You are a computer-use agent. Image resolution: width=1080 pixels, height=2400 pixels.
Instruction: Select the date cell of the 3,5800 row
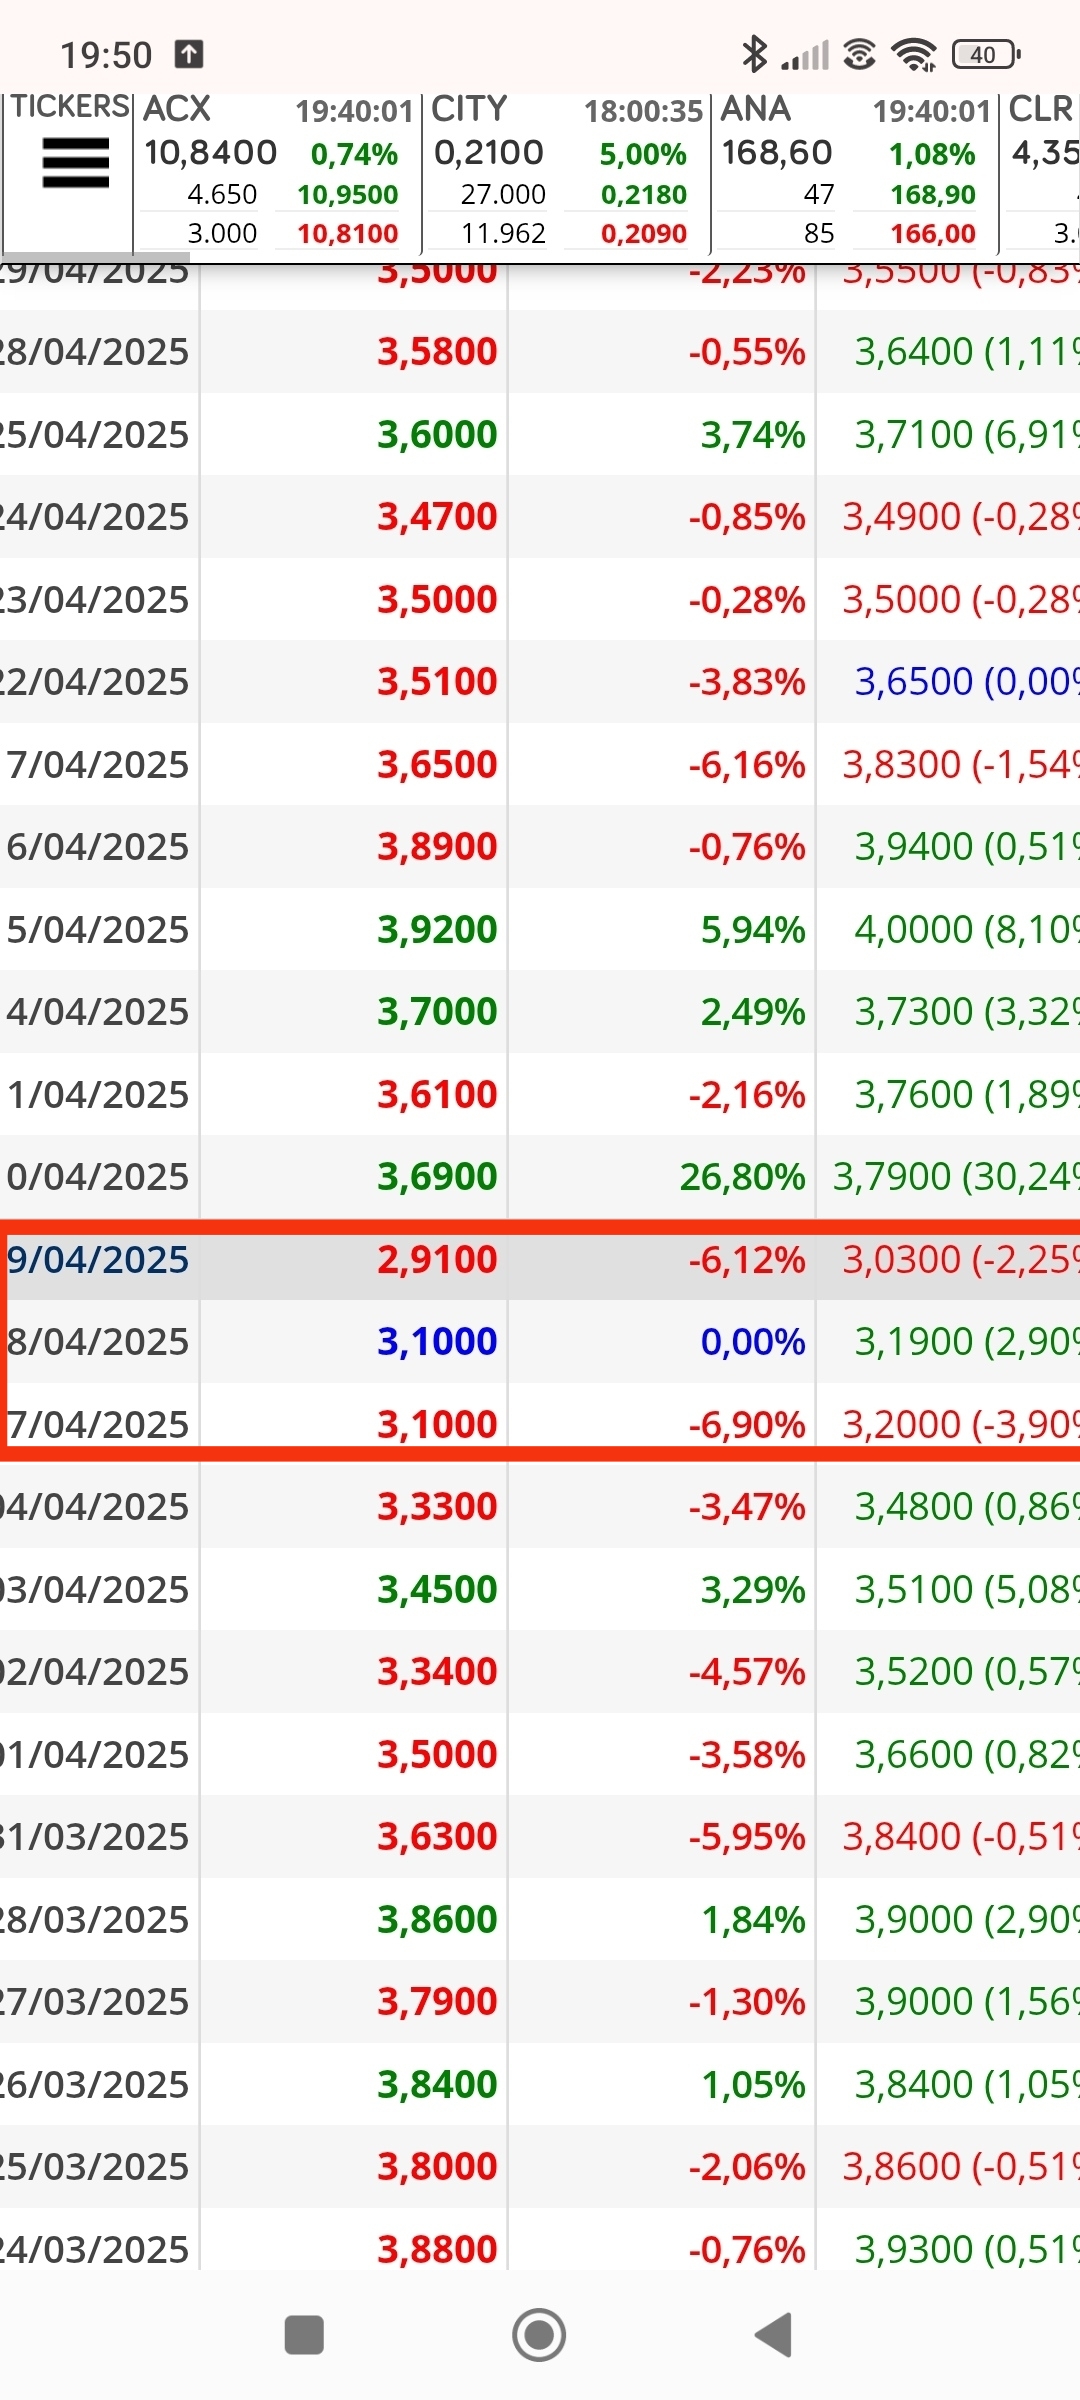coord(99,351)
